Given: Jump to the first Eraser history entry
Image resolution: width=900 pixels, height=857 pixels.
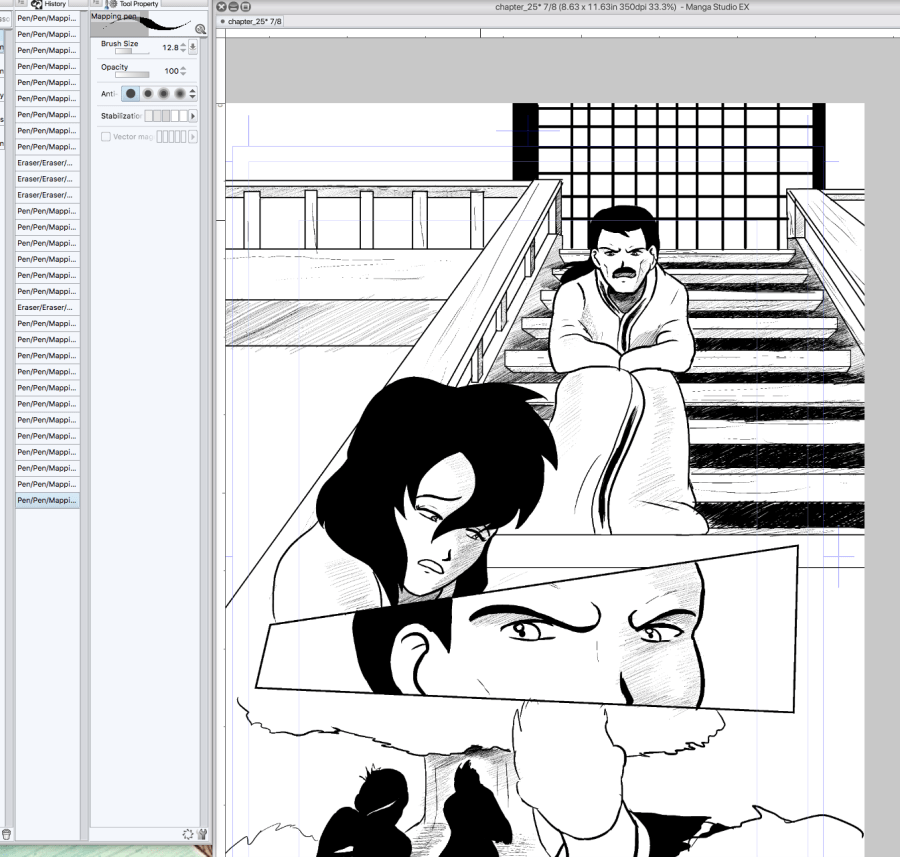Looking at the screenshot, I should point(47,163).
